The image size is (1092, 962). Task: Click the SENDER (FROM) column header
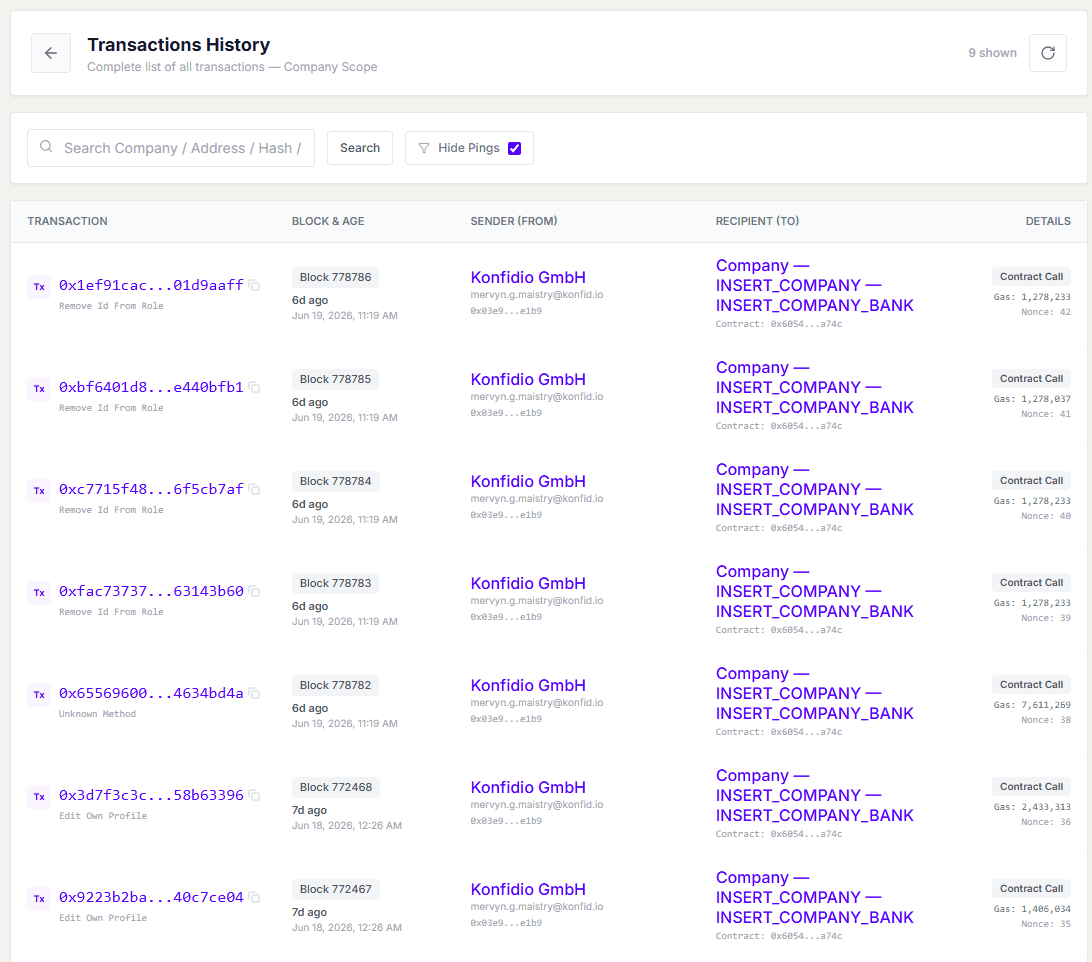(x=514, y=221)
